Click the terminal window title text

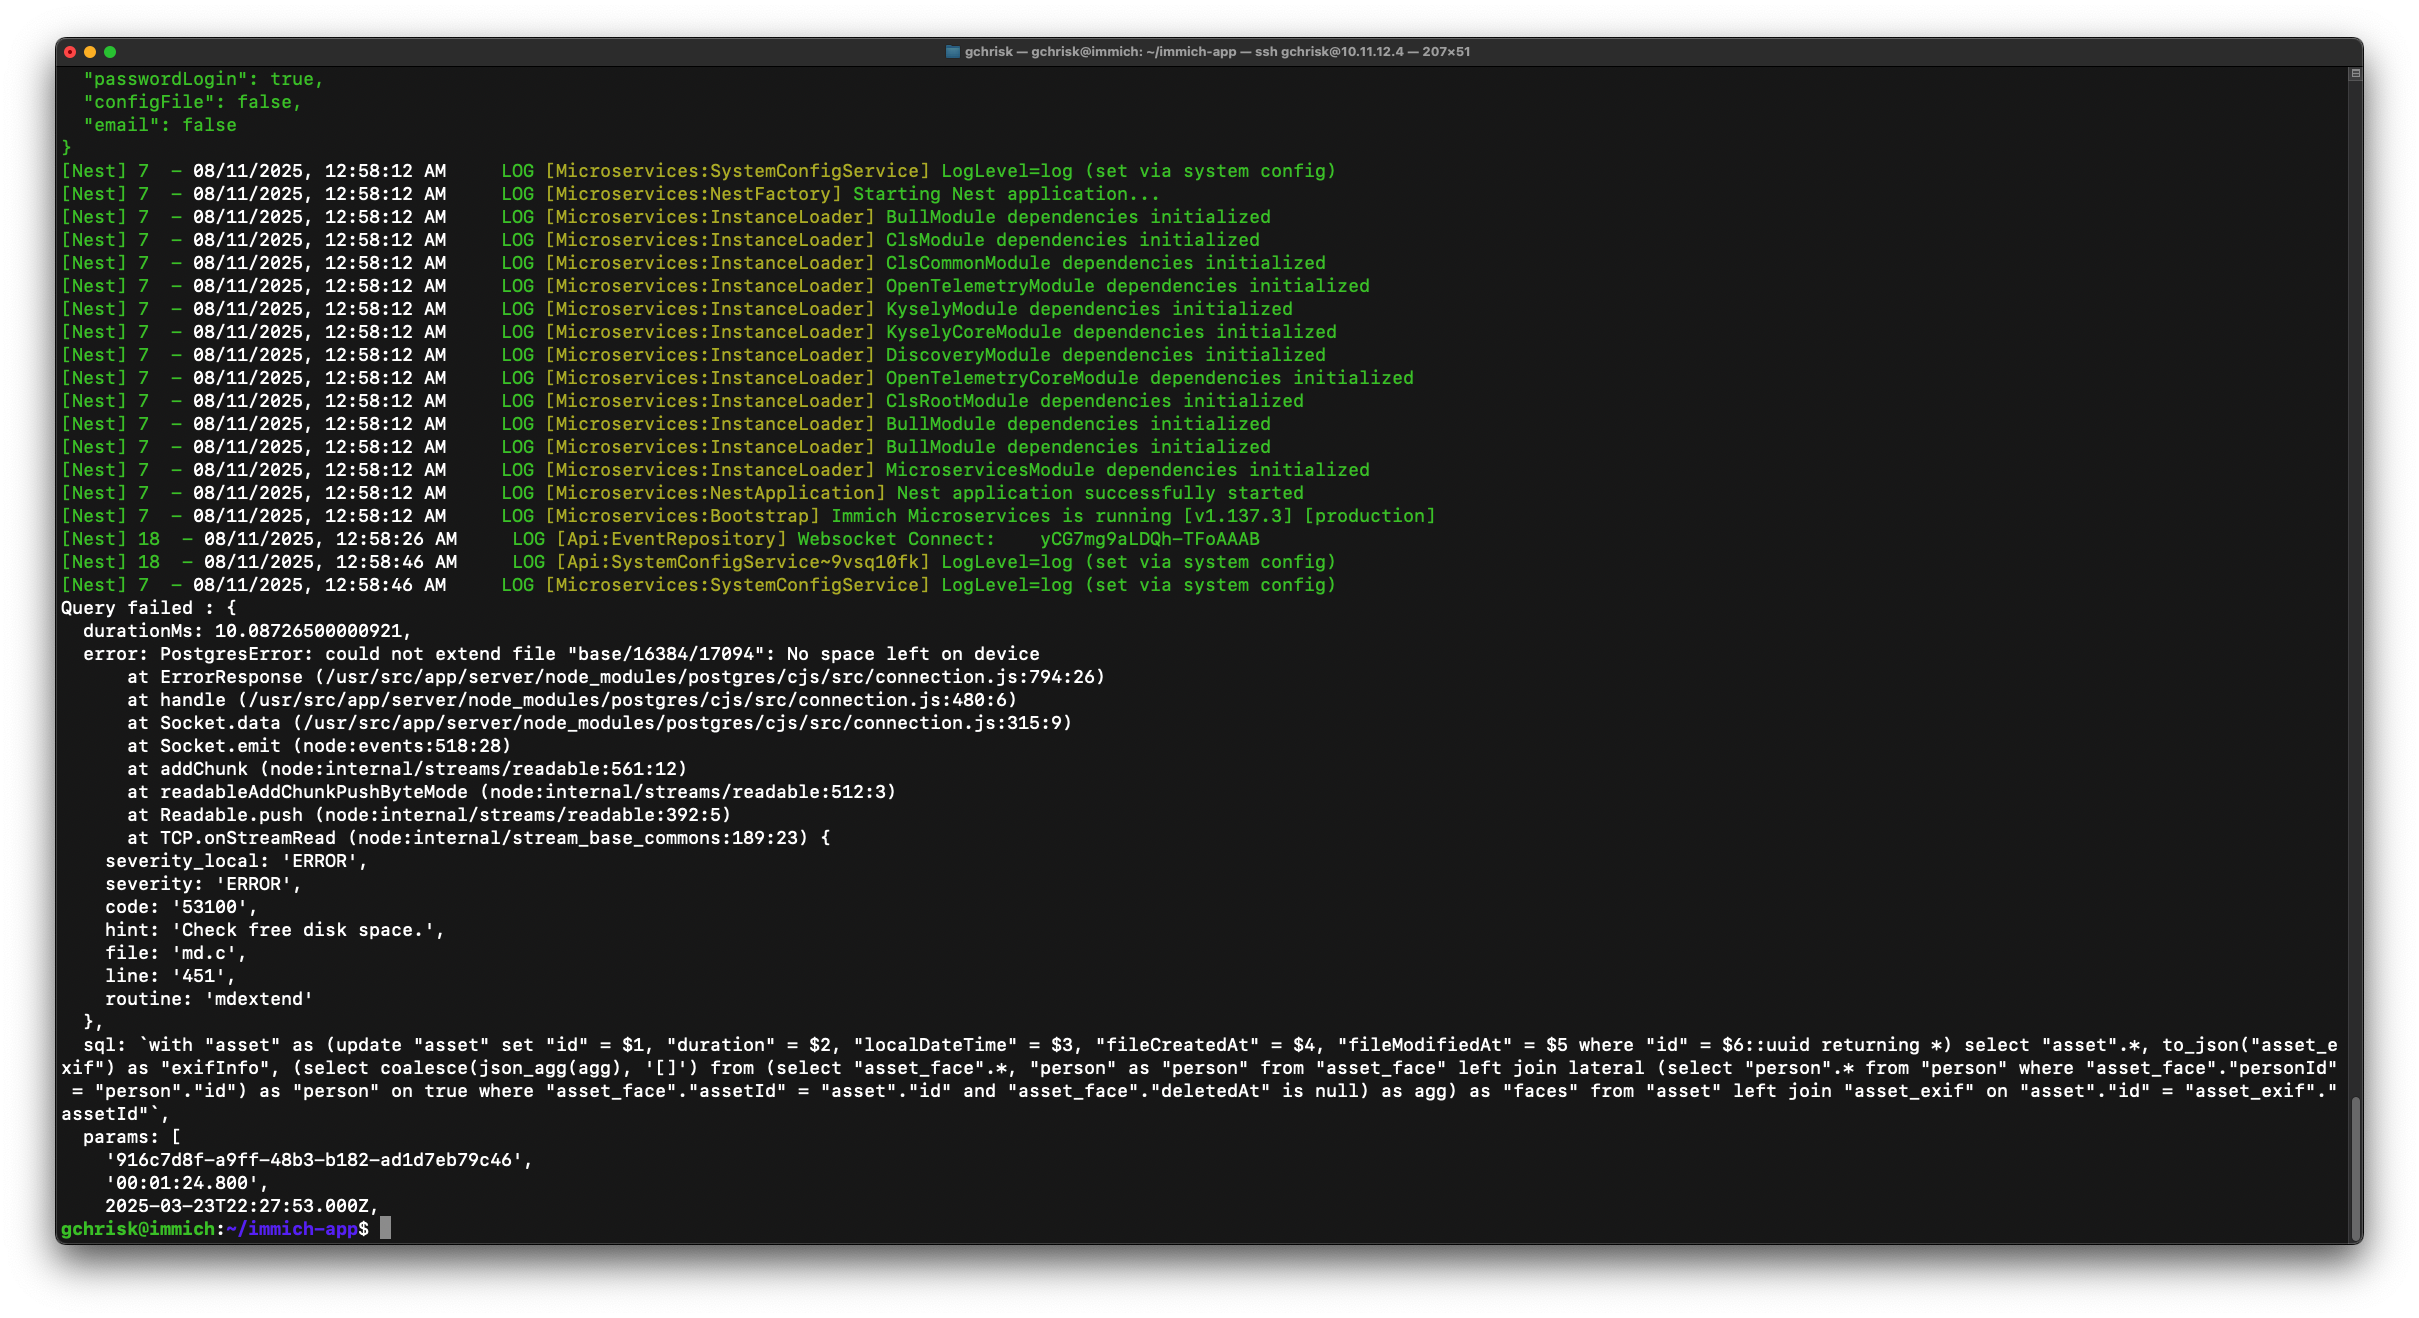pyautogui.click(x=1216, y=52)
